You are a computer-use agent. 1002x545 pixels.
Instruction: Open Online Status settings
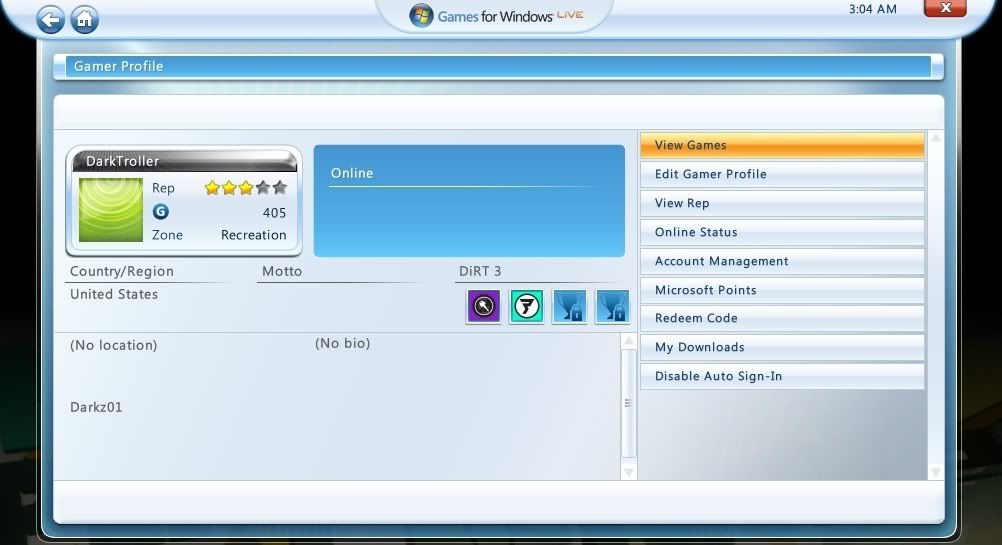click(782, 232)
